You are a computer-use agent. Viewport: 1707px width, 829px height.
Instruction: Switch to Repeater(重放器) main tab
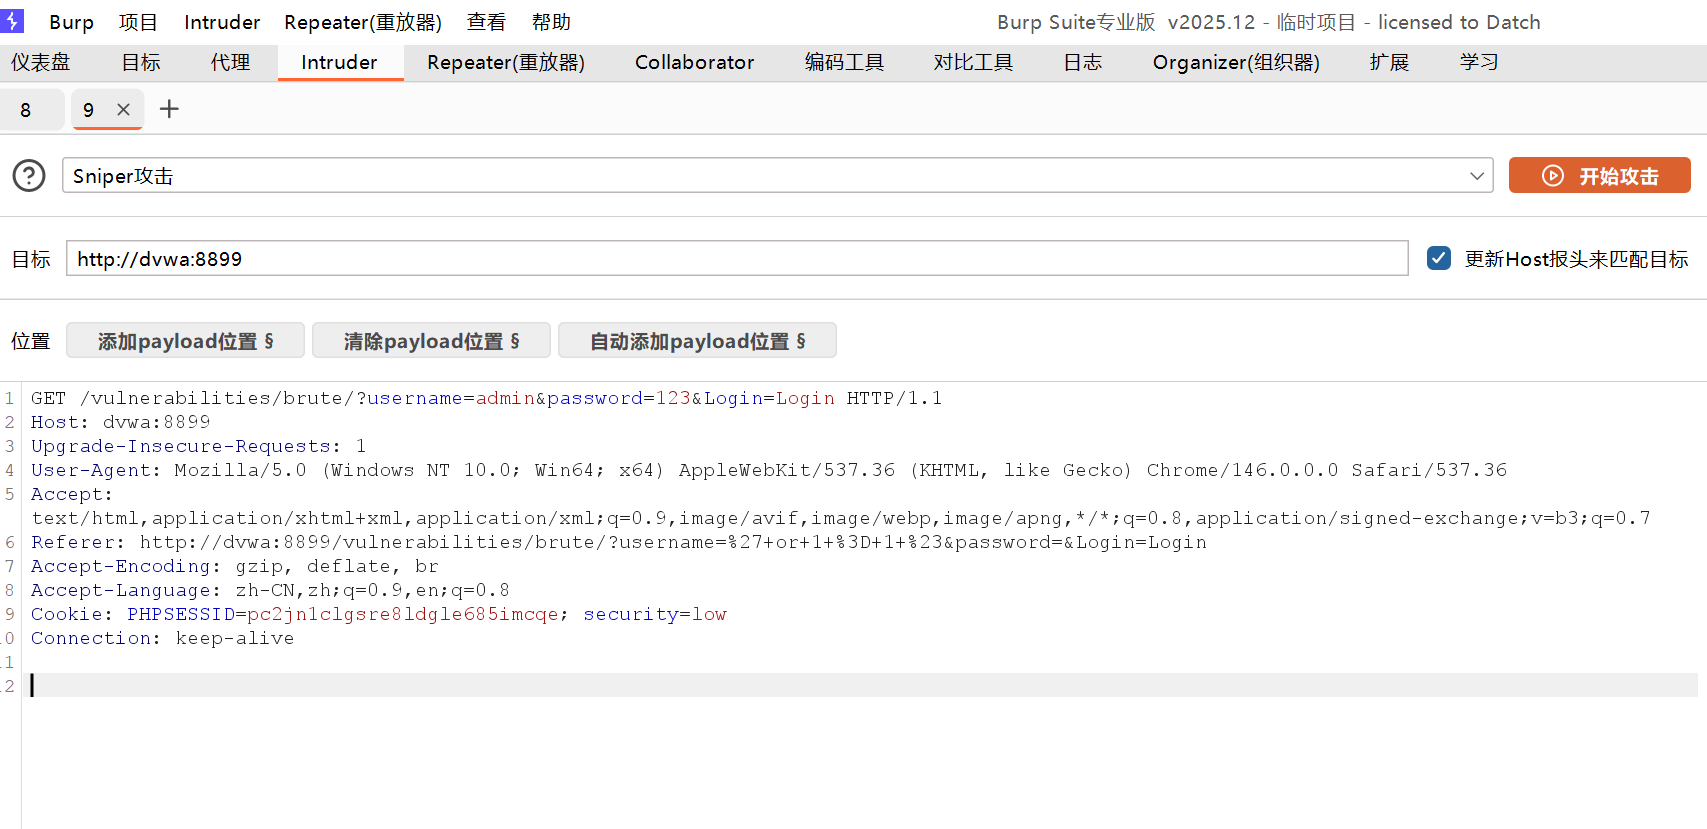coord(506,62)
